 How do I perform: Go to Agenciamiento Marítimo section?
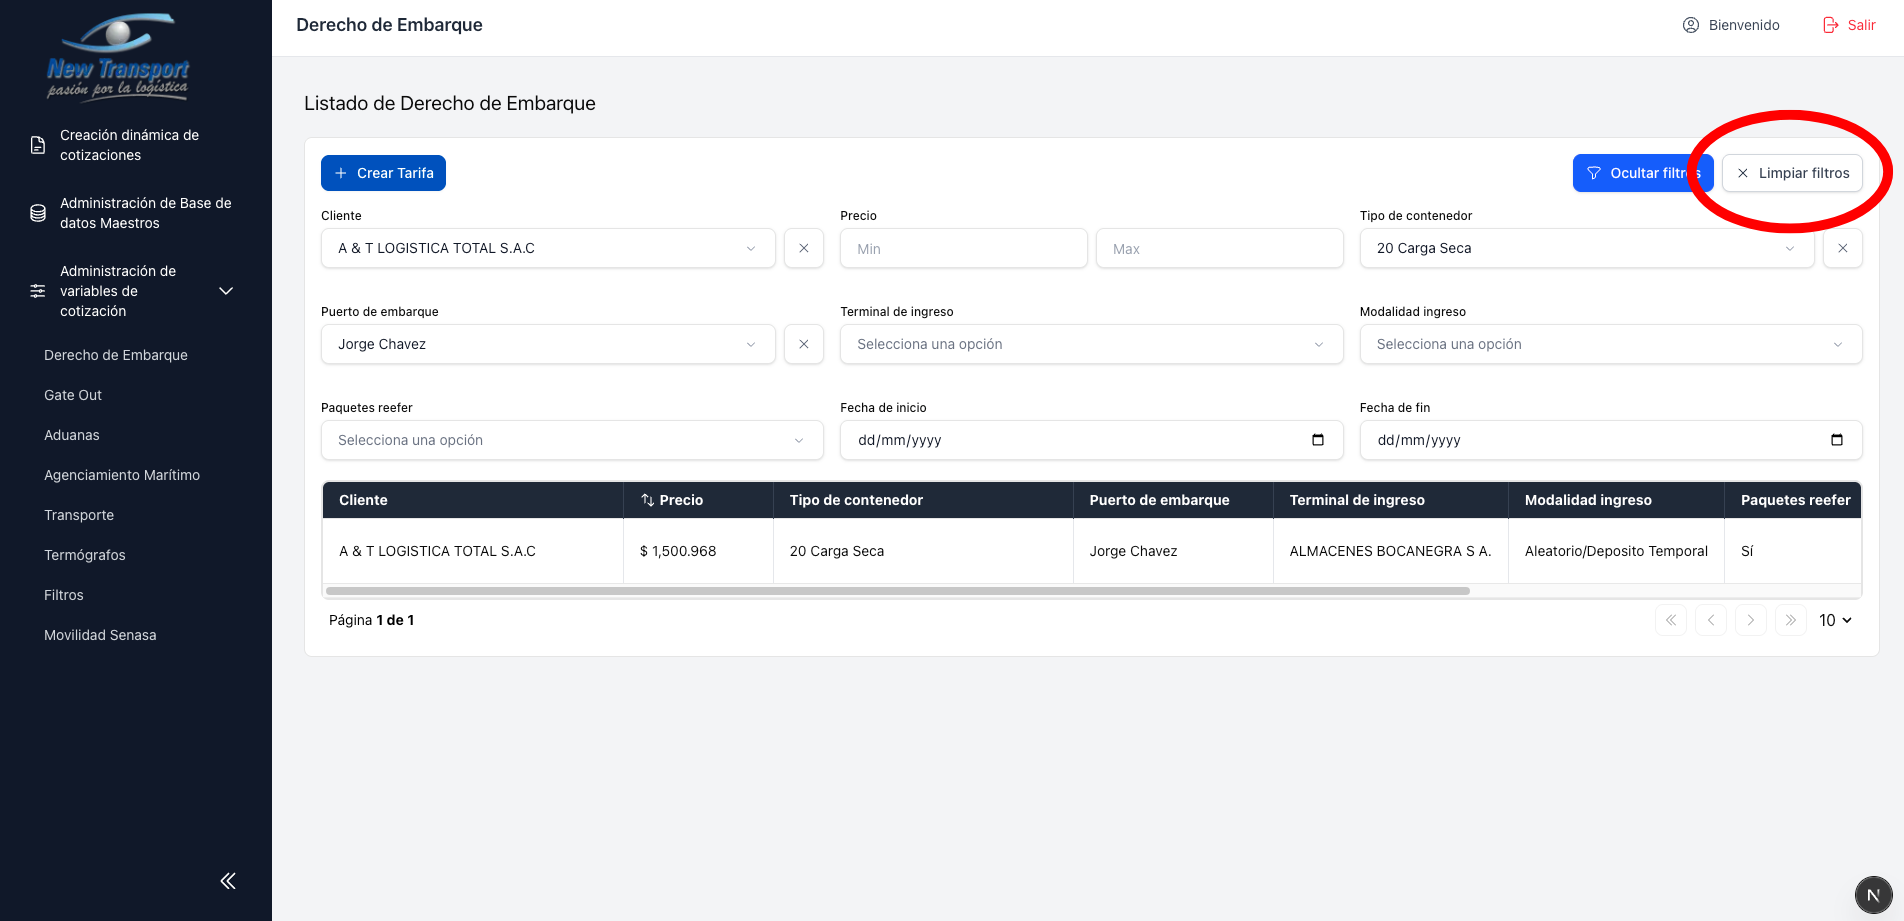[x=122, y=475]
